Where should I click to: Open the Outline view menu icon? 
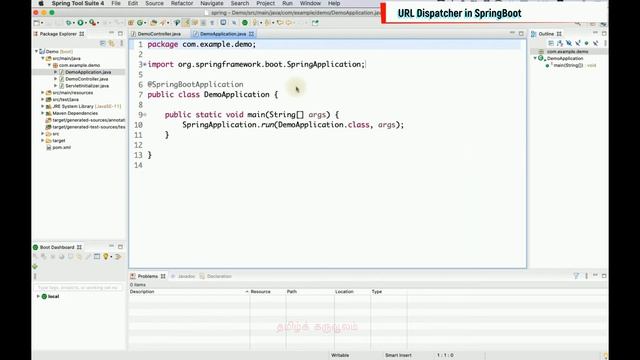(605, 43)
